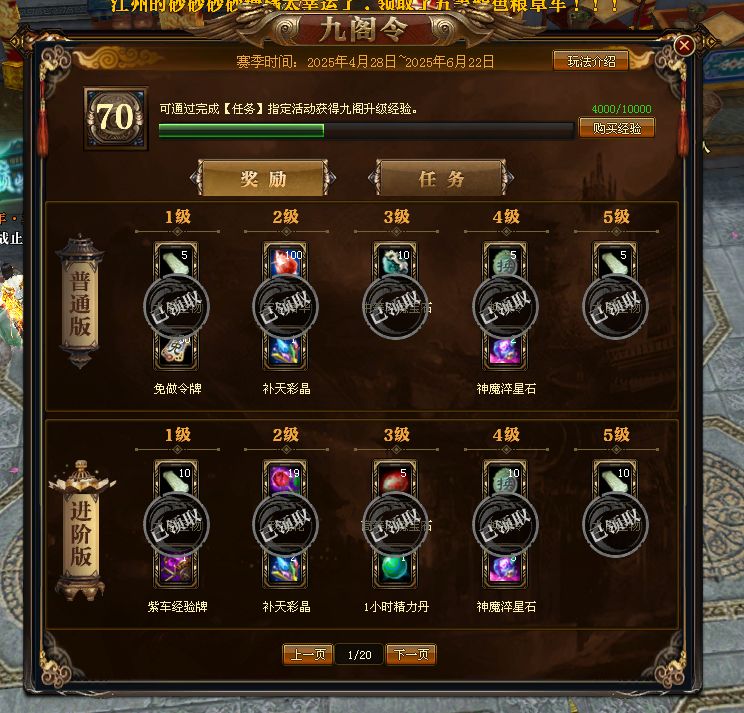Screen dimensions: 744x713
Task: Click 普通版 level 2 red gem icon
Action: (x=285, y=261)
